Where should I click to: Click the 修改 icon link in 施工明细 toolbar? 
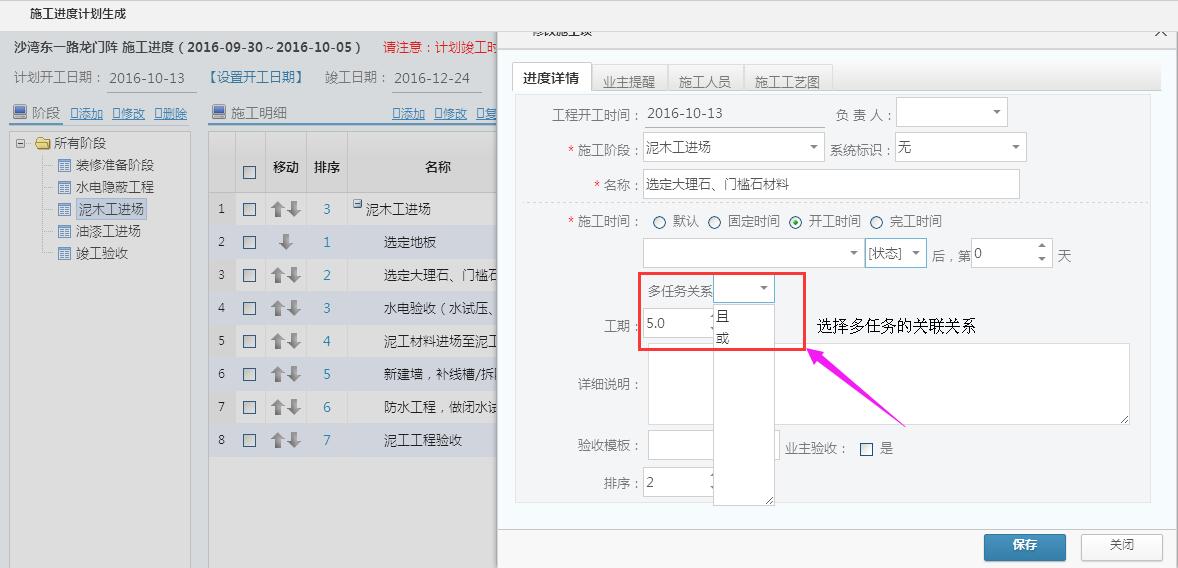[x=450, y=114]
